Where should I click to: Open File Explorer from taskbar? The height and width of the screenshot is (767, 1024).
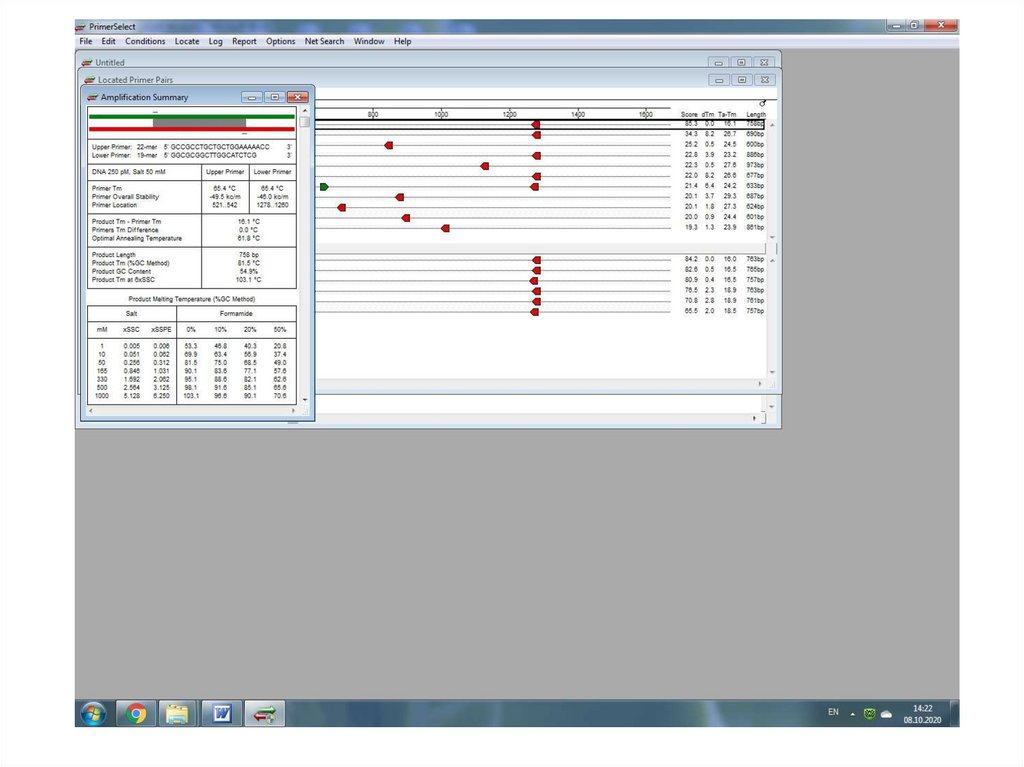coord(177,713)
